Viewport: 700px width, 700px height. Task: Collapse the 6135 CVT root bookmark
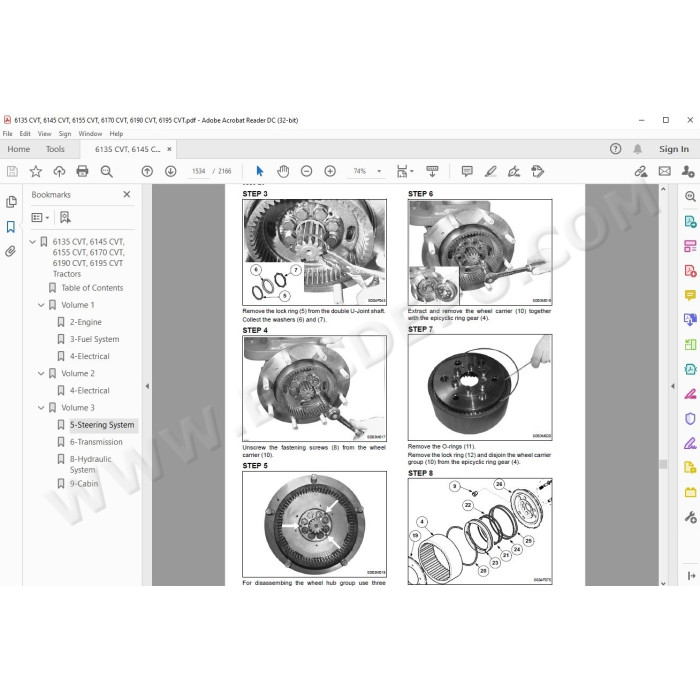pos(32,242)
